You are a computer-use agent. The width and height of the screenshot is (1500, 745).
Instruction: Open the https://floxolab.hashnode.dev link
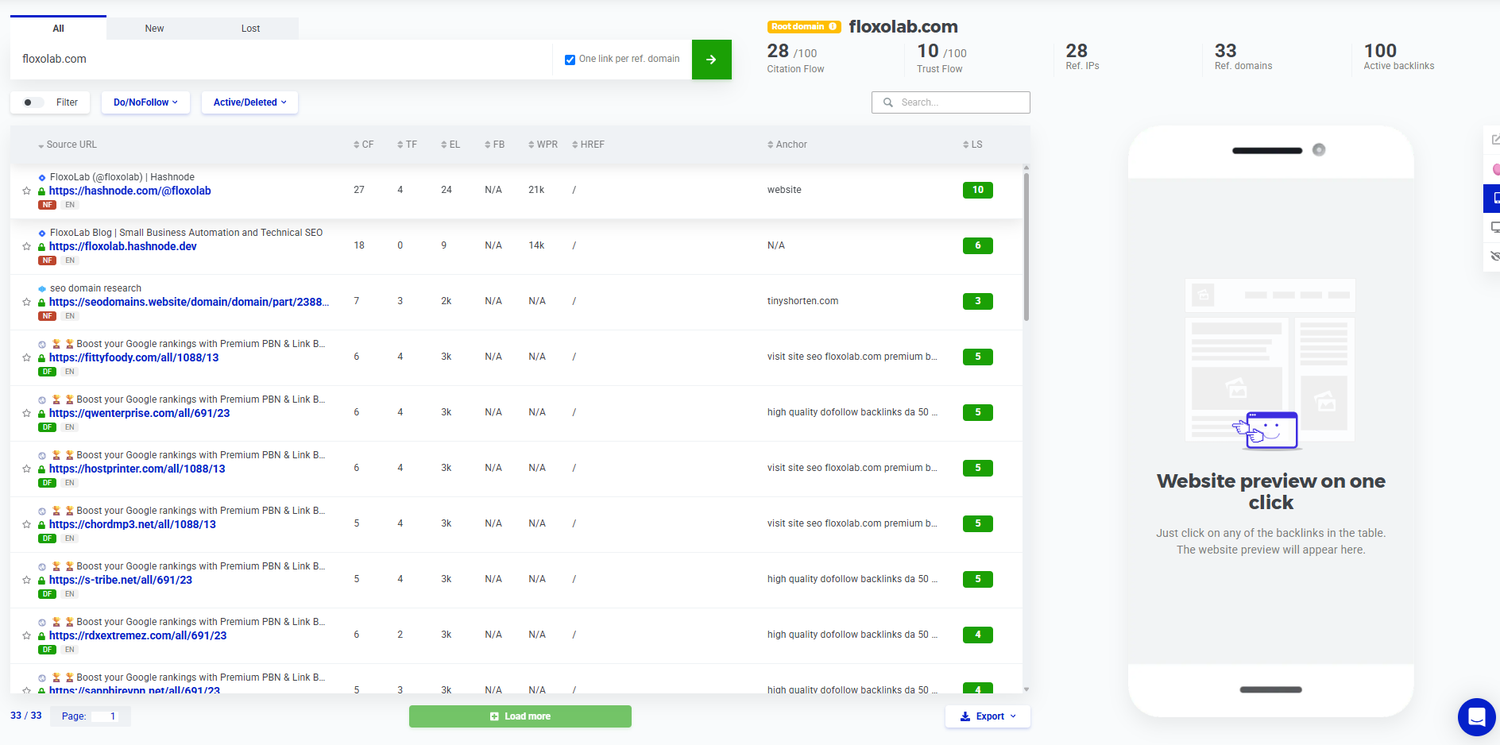tap(123, 247)
